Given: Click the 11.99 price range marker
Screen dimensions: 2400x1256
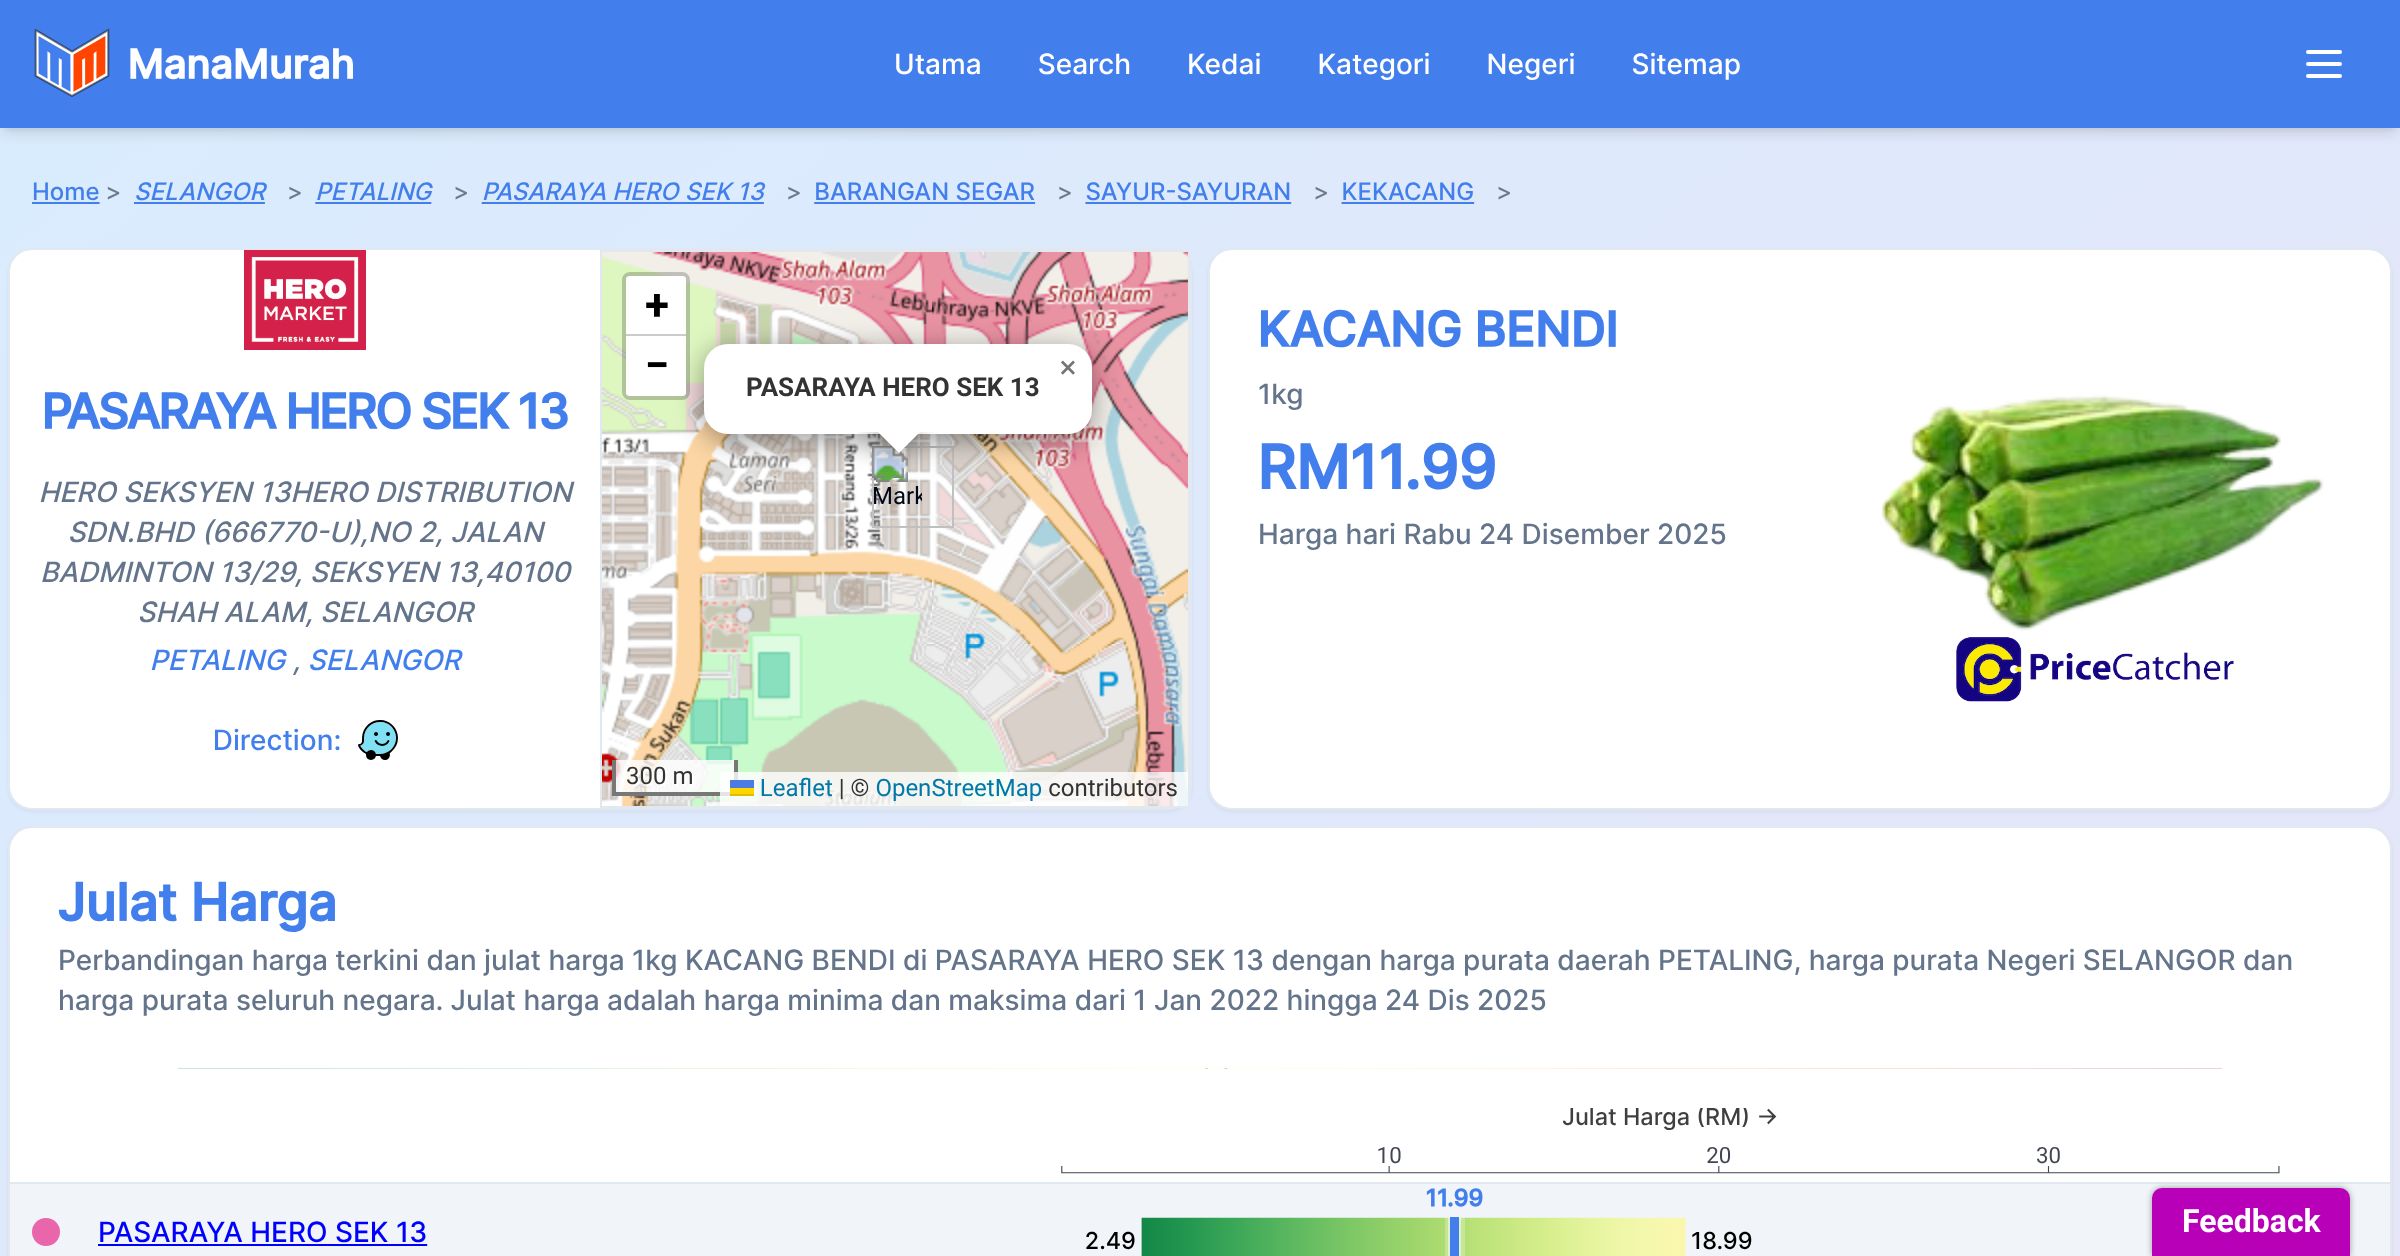Looking at the screenshot, I should tap(1454, 1236).
